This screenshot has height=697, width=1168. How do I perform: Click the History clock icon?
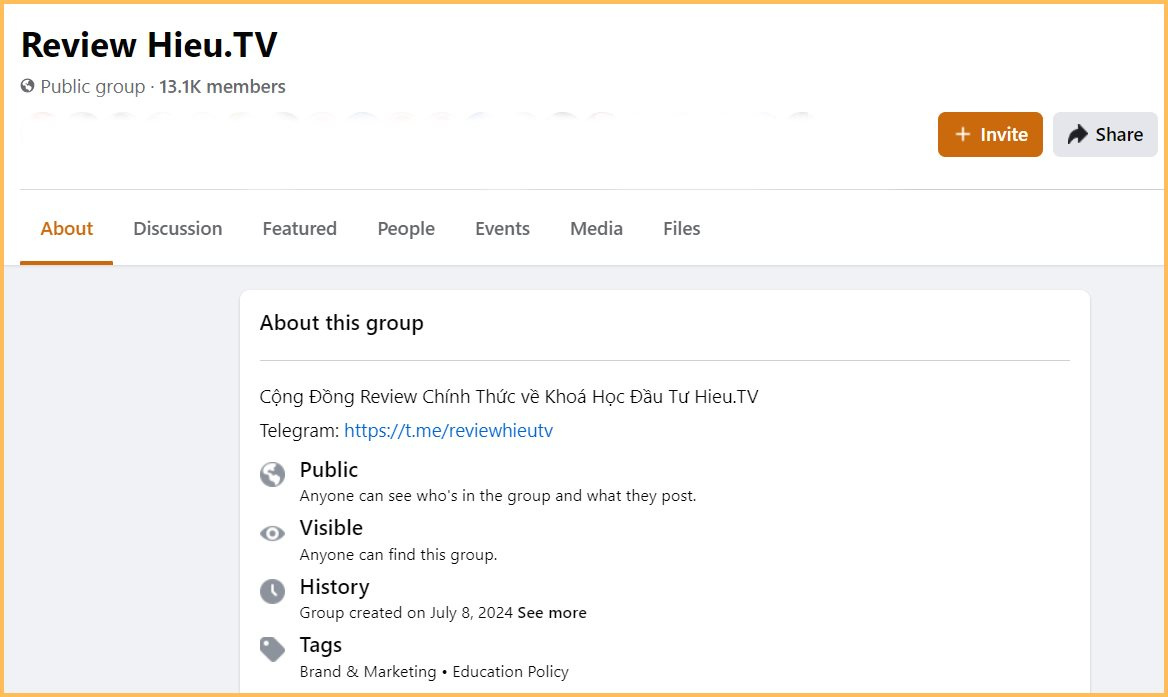coord(272,591)
